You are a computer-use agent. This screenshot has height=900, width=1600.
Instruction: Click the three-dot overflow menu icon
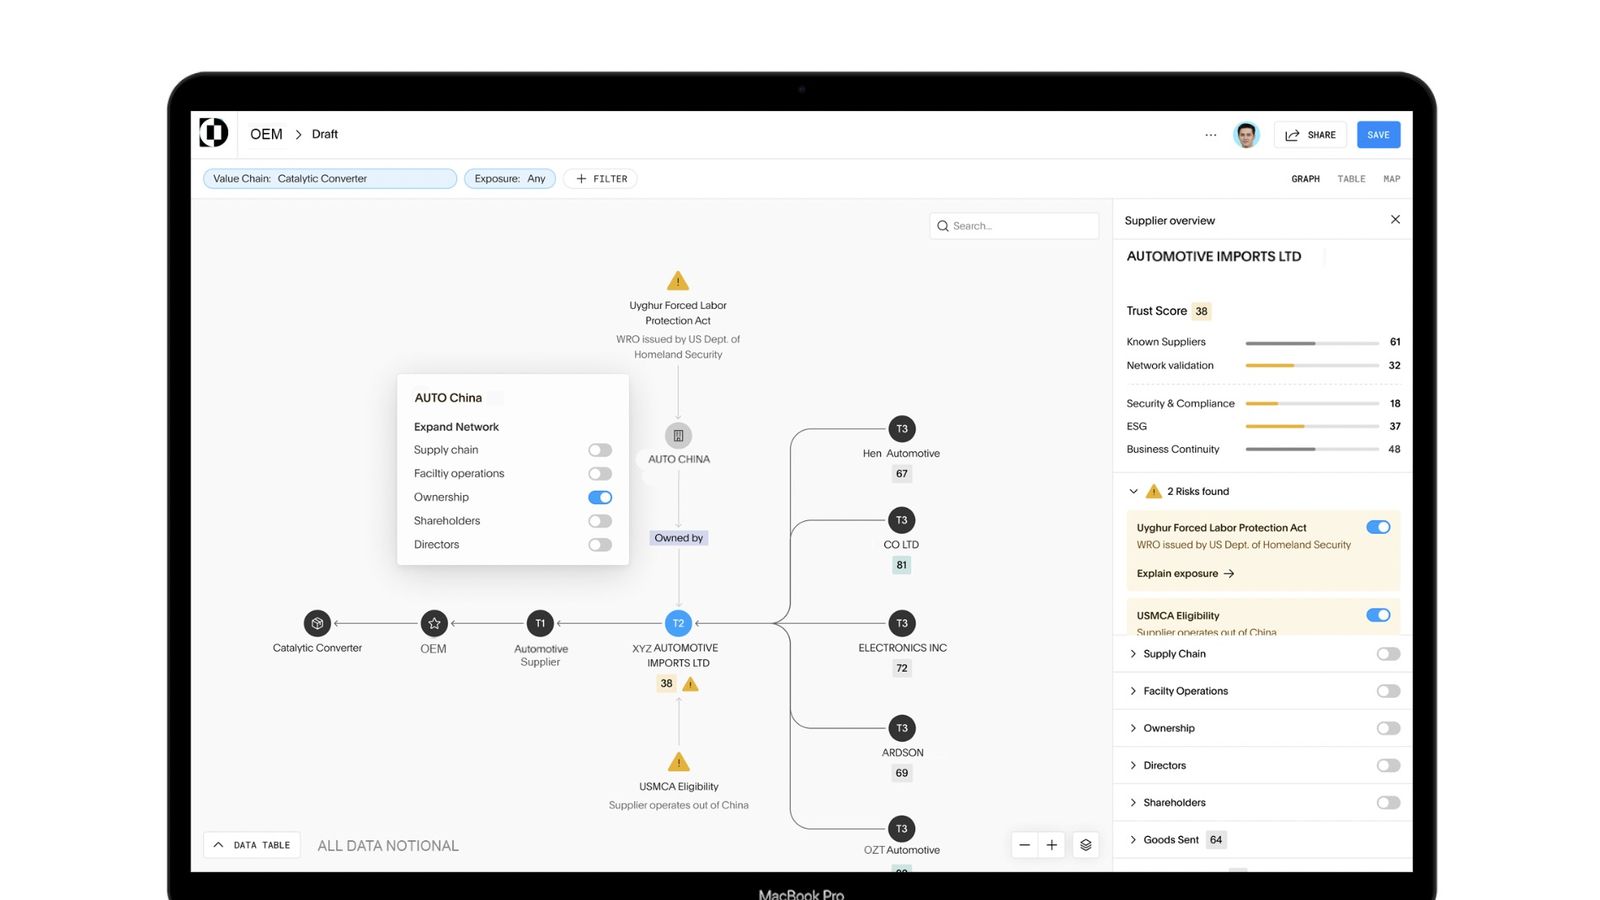click(x=1210, y=134)
